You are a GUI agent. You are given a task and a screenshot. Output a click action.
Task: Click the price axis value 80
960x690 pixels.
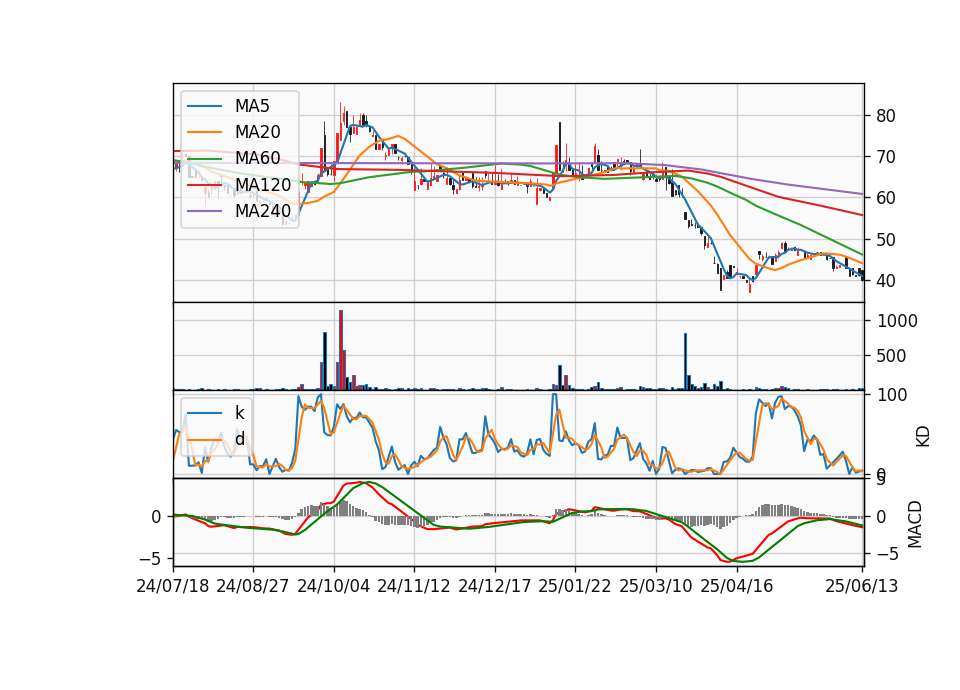(886, 116)
